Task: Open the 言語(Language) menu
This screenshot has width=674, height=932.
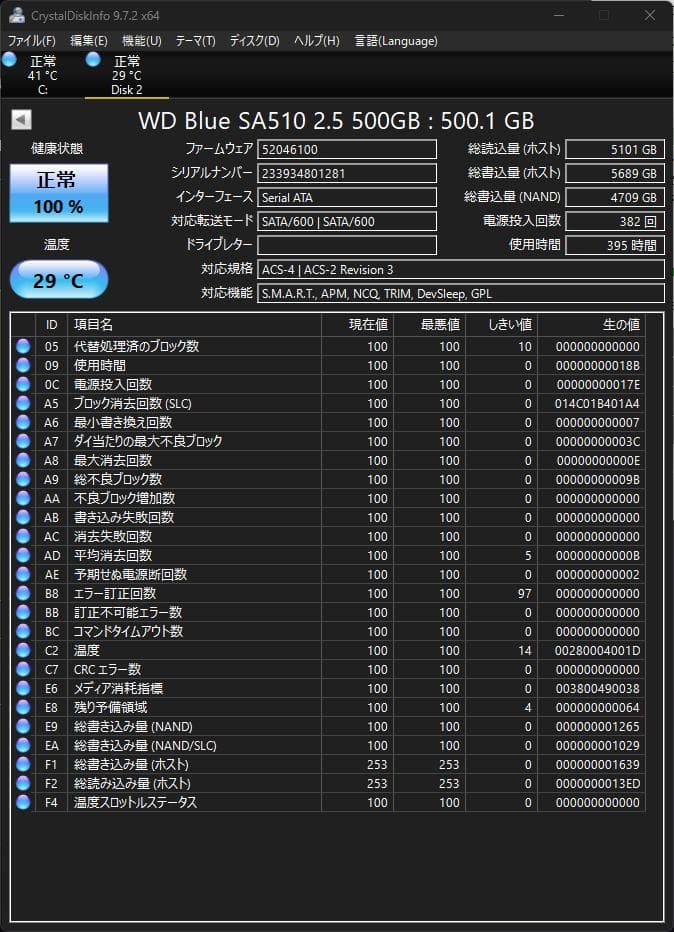Action: coord(396,41)
